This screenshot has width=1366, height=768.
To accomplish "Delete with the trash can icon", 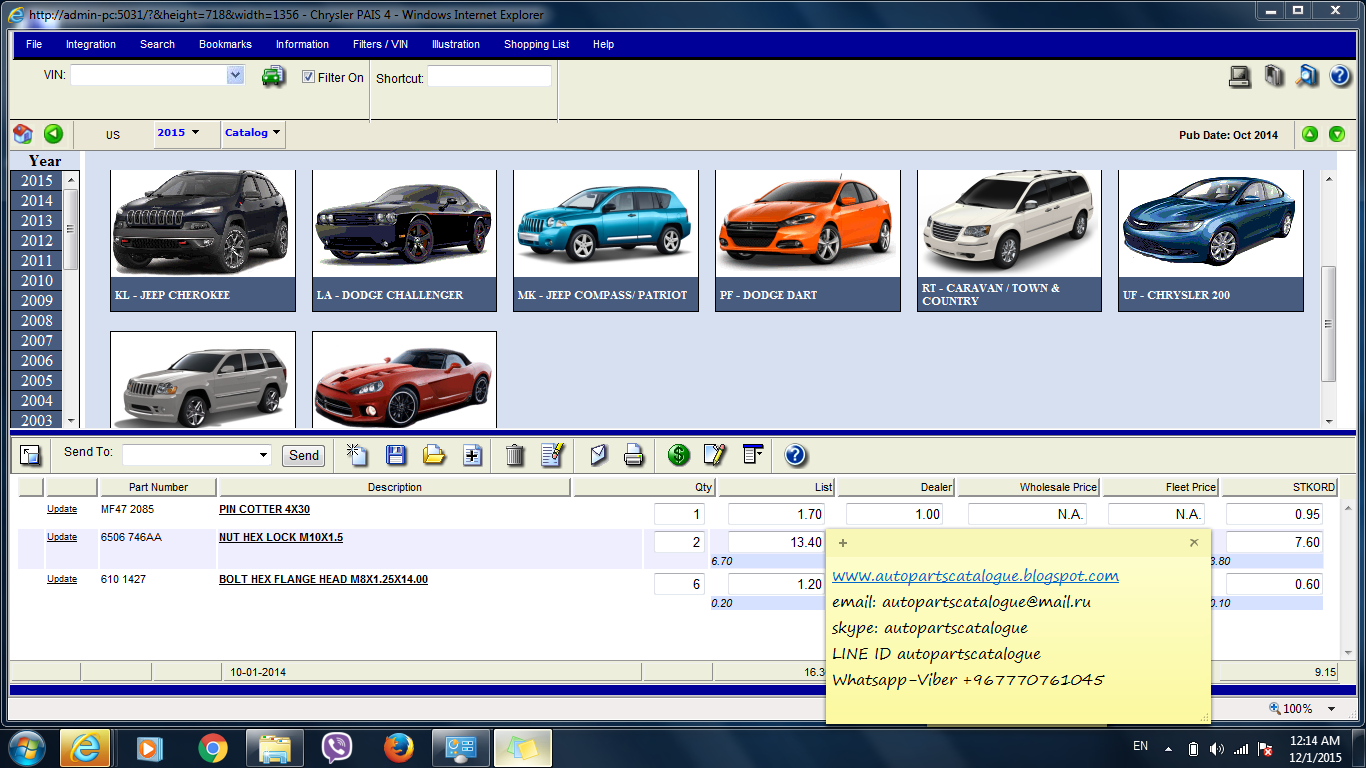I will pyautogui.click(x=515, y=455).
